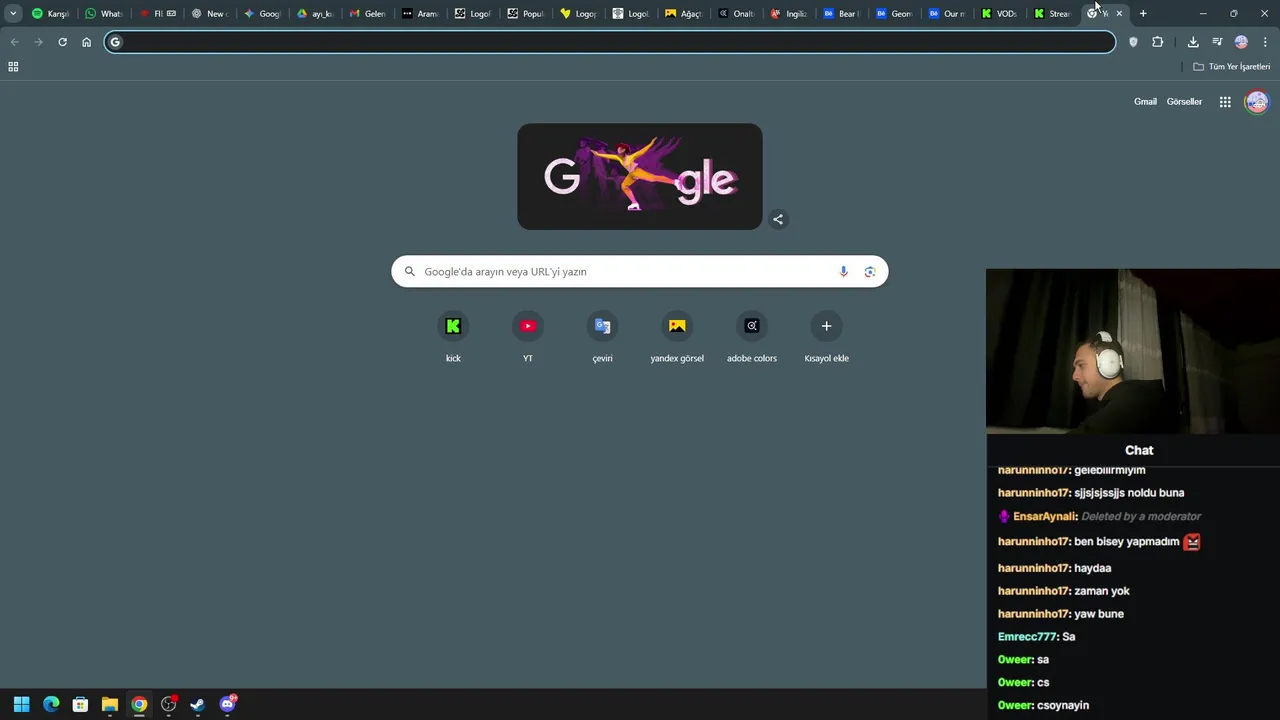Open the Gmail link
This screenshot has height=720, width=1280.
[x=1145, y=102]
